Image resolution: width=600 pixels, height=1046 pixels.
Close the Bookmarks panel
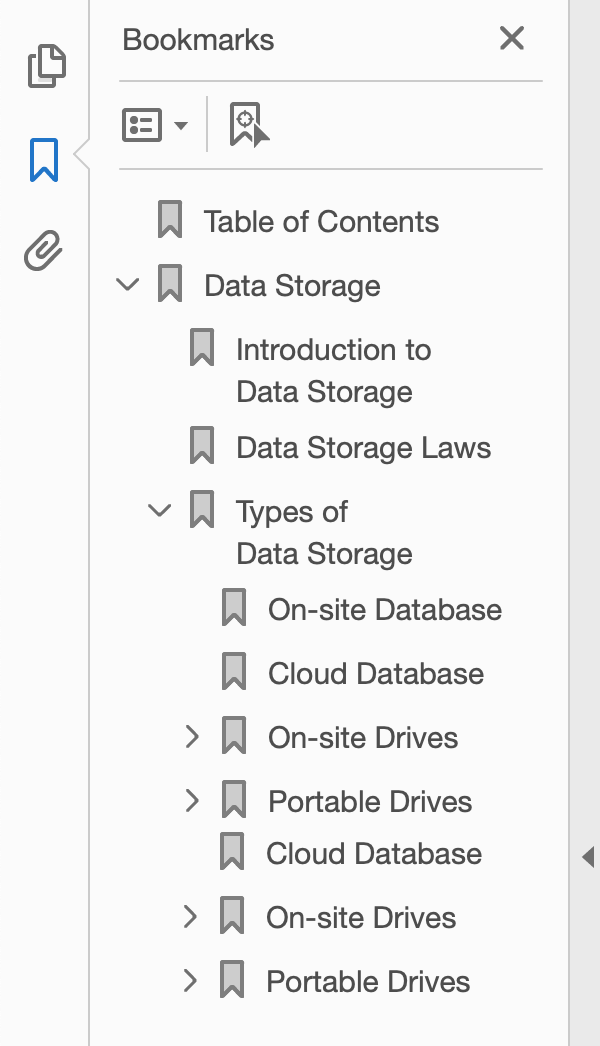(512, 39)
